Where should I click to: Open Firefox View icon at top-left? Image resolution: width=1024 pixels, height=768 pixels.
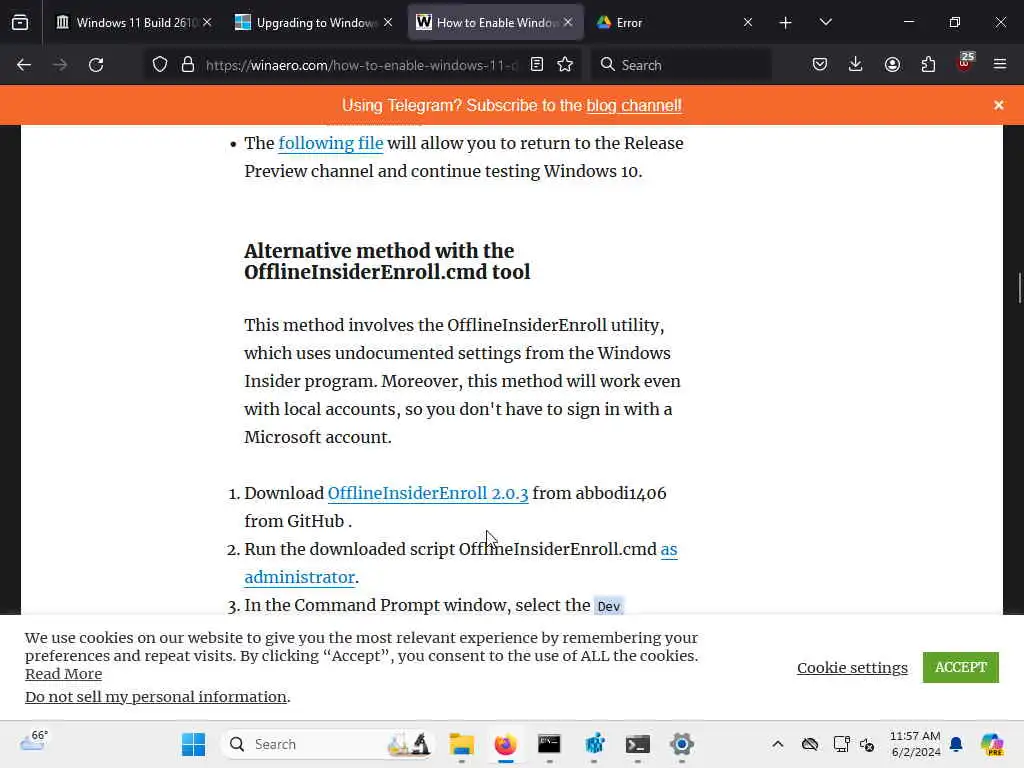tap(20, 22)
